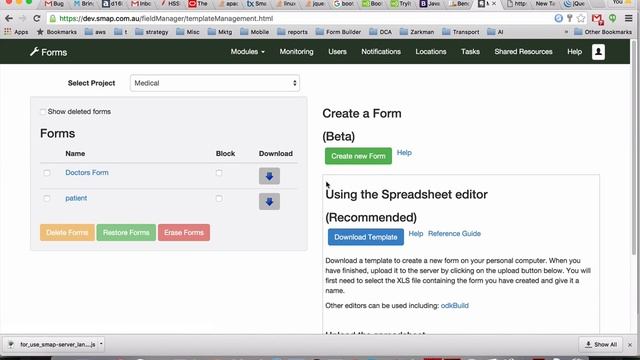Viewport: 640px width, 360px height.
Task: Open the Form Builder bookmarks folder
Action: (338, 32)
